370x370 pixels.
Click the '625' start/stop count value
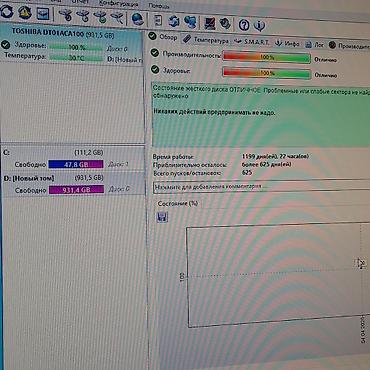coord(247,173)
